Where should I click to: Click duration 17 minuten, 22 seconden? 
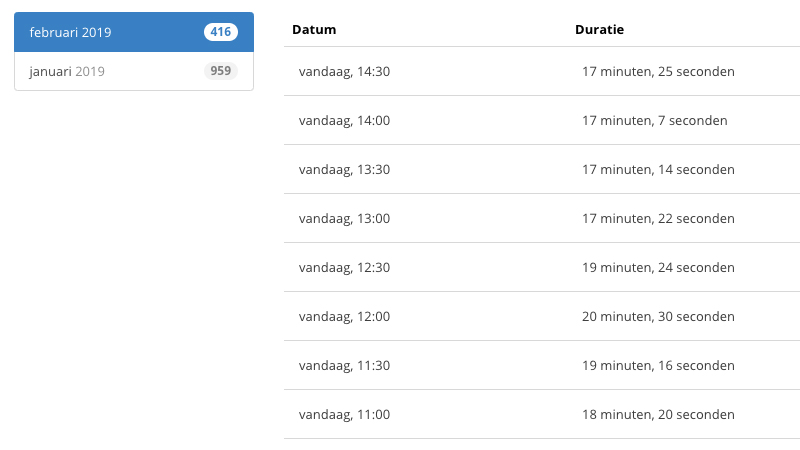(658, 218)
